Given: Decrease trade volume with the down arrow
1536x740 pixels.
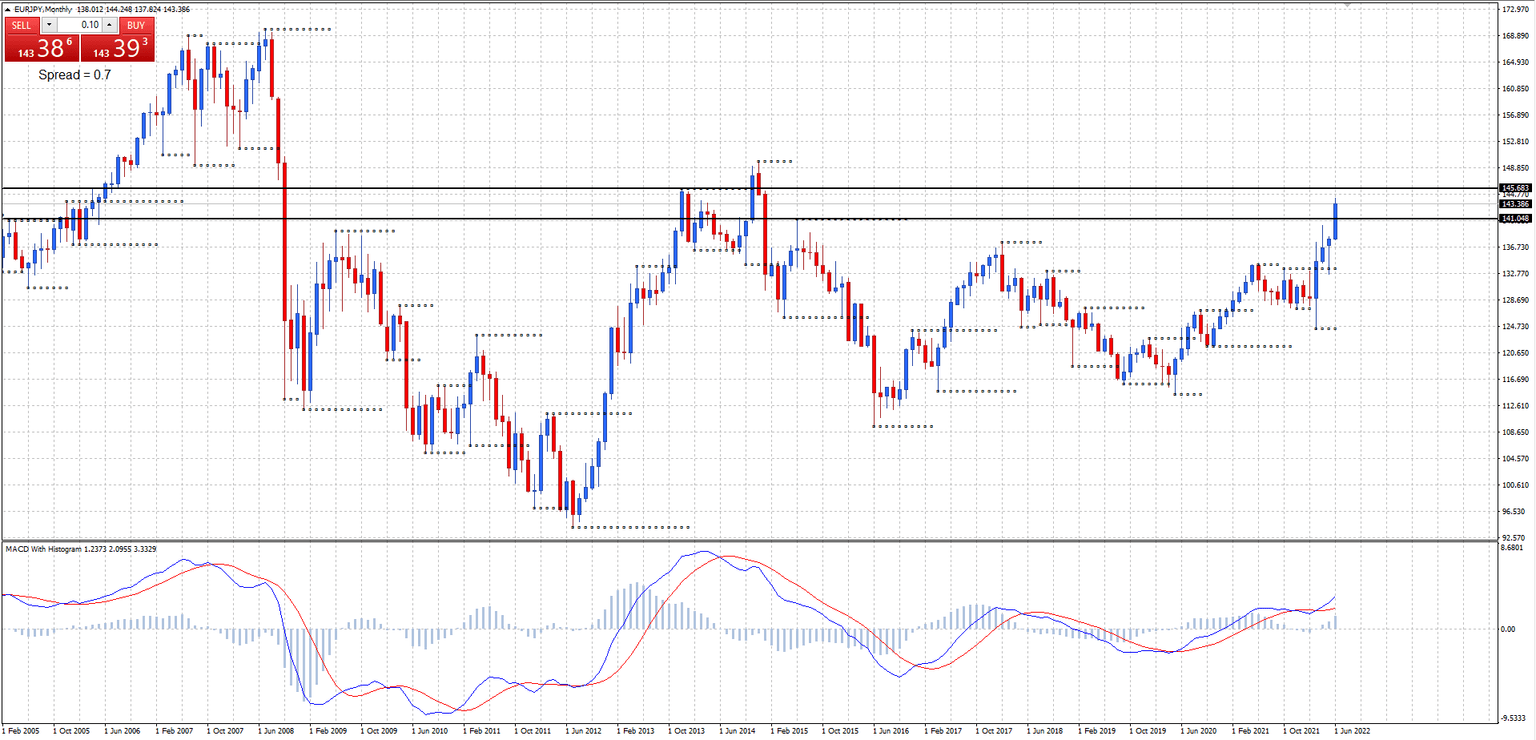Looking at the screenshot, I should point(49,25).
